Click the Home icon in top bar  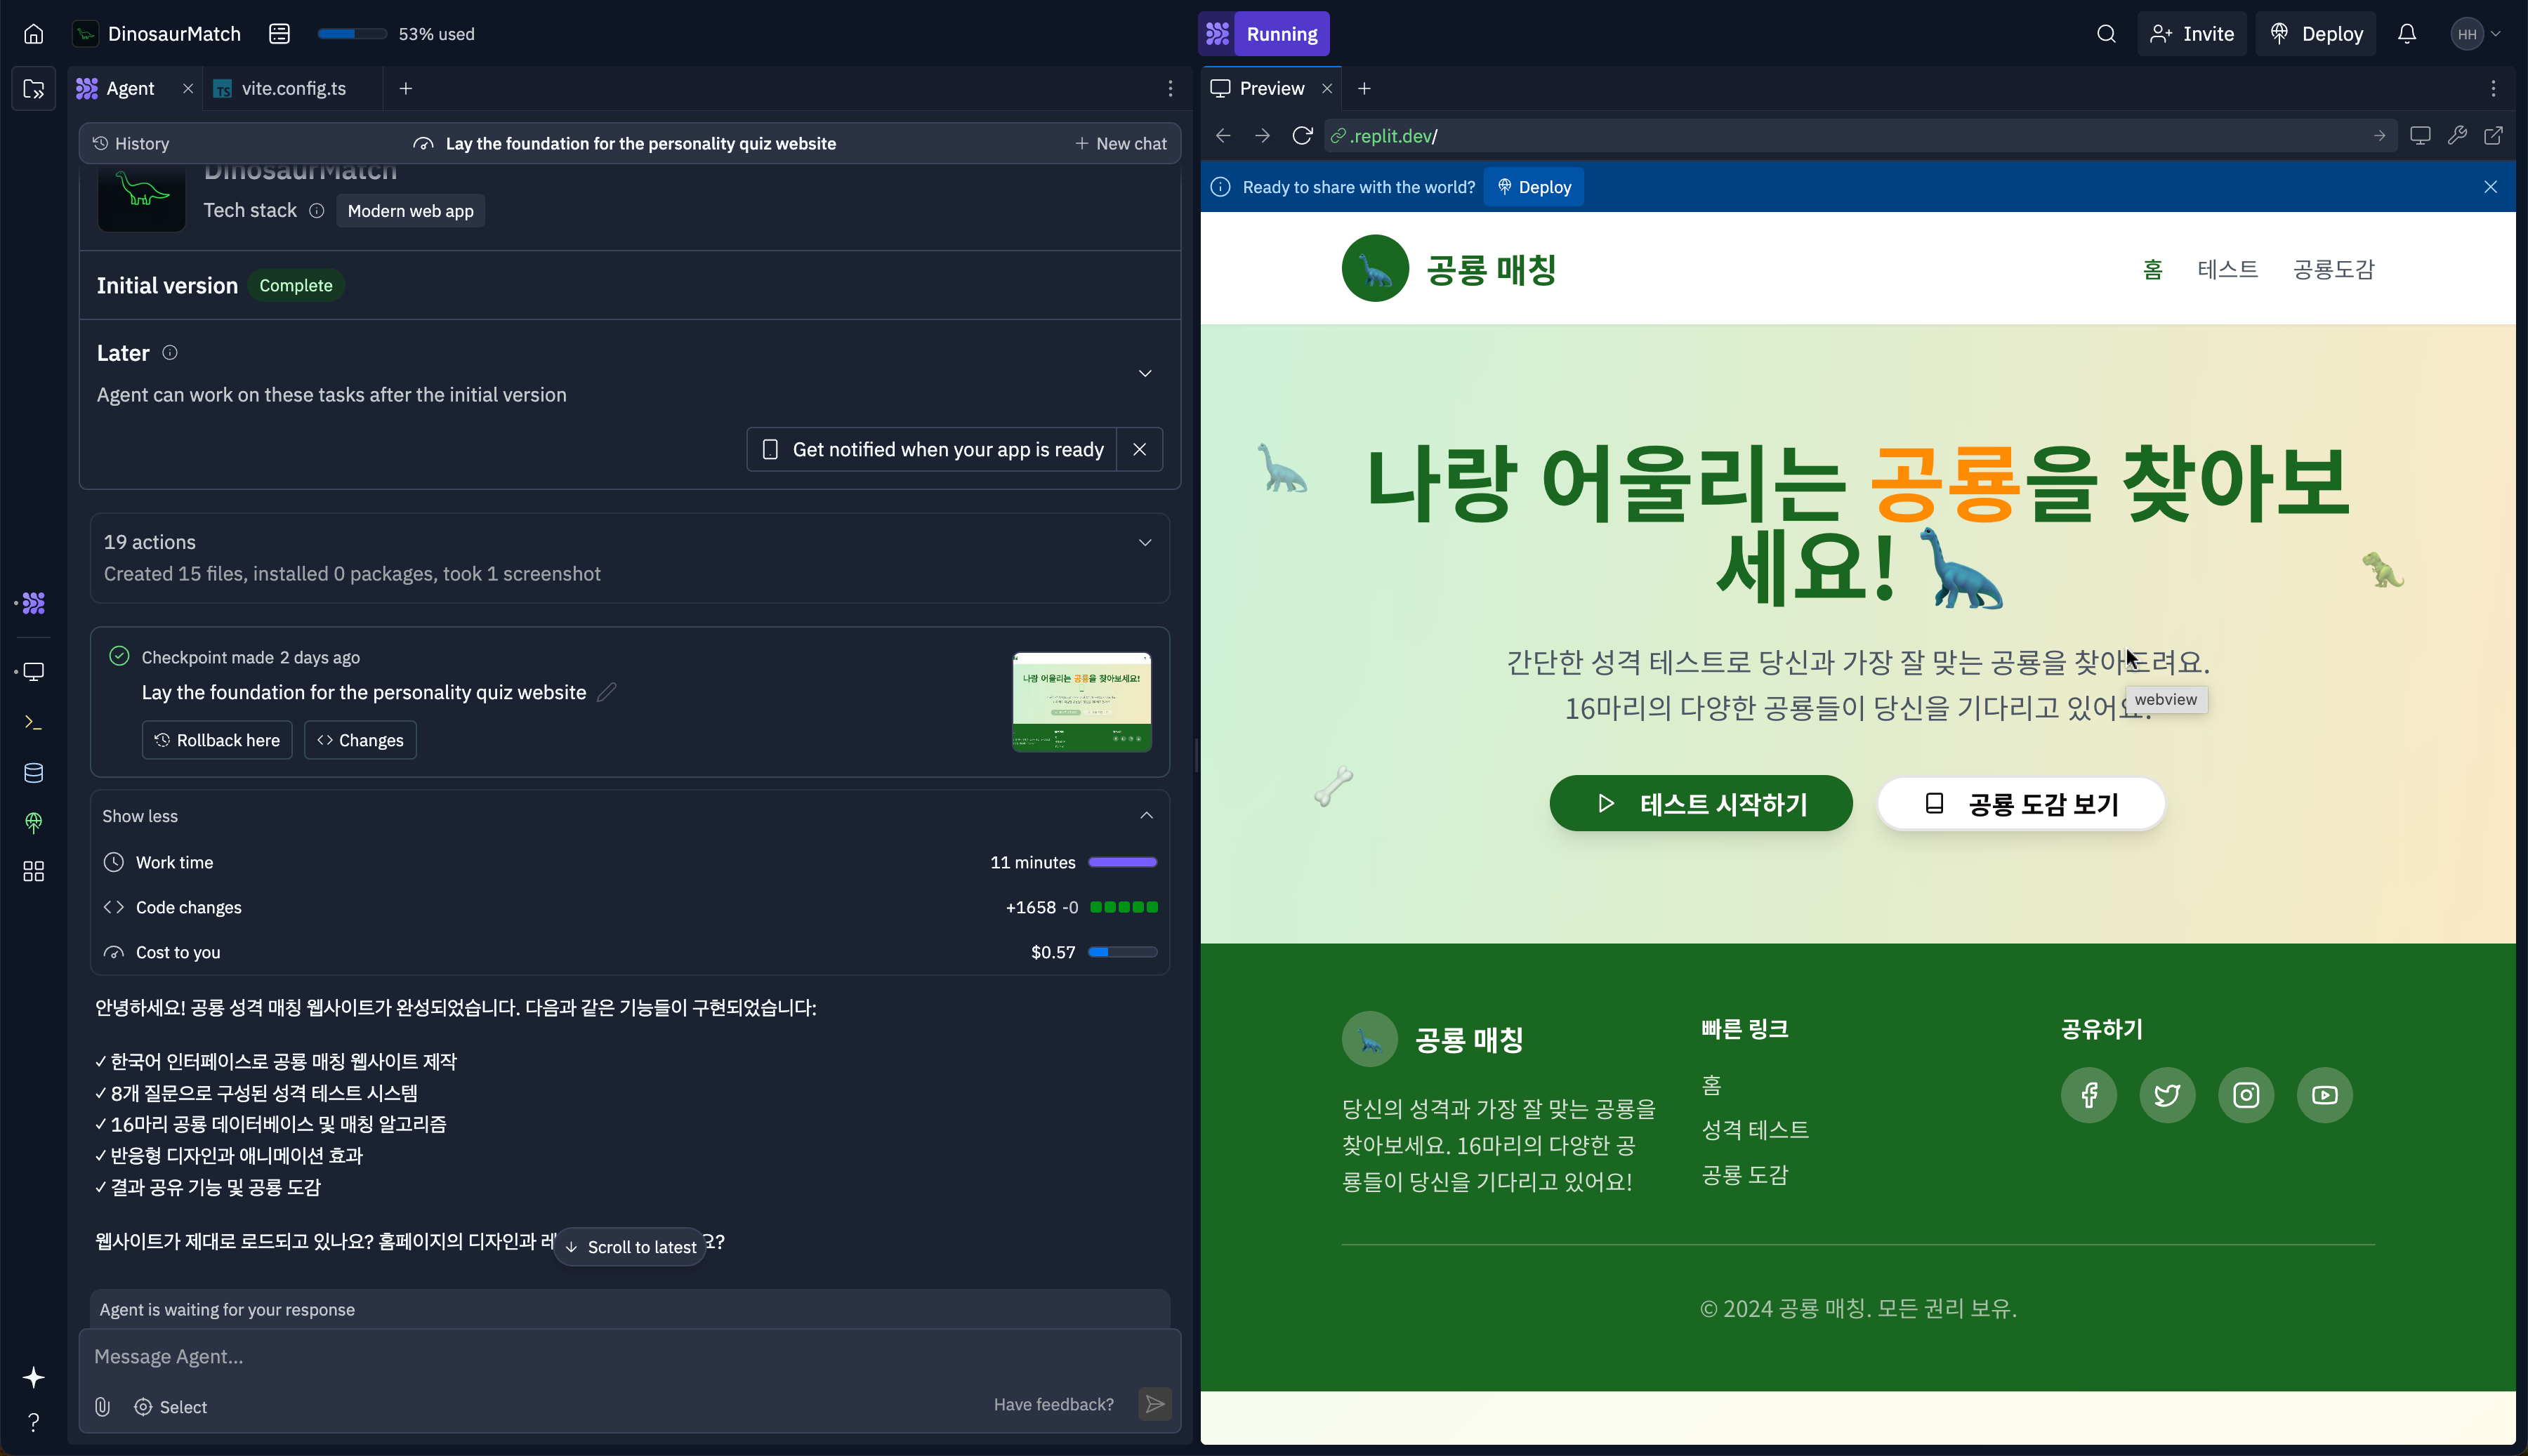(x=33, y=34)
